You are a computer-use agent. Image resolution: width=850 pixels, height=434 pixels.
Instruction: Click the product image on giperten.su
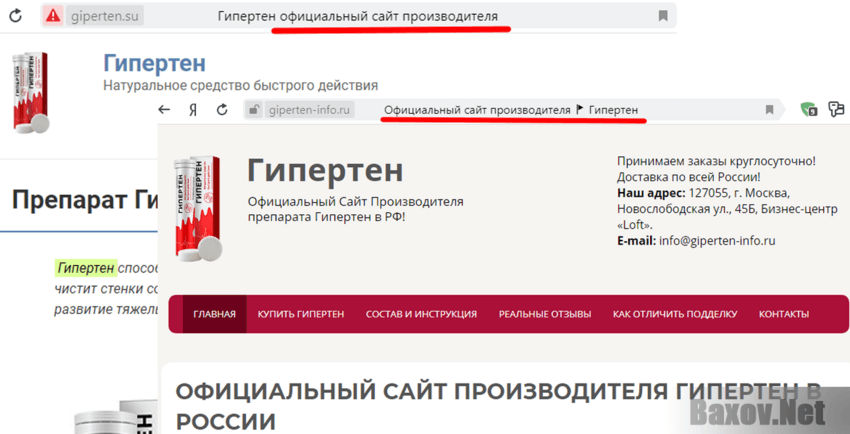click(30, 93)
